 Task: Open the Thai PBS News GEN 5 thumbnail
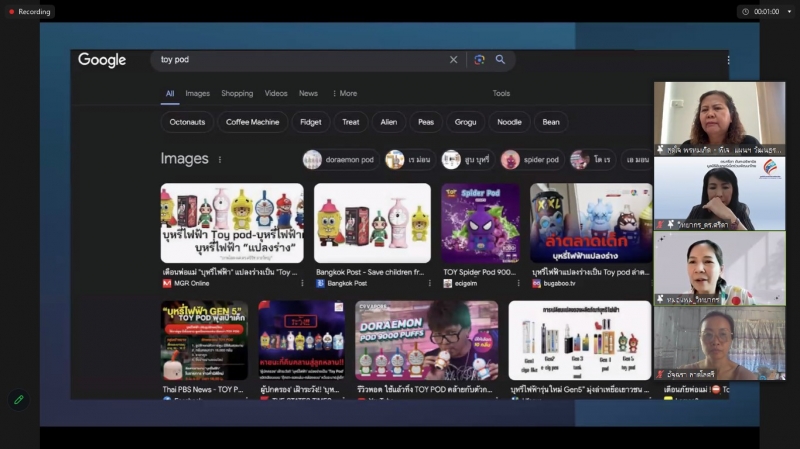[204, 340]
